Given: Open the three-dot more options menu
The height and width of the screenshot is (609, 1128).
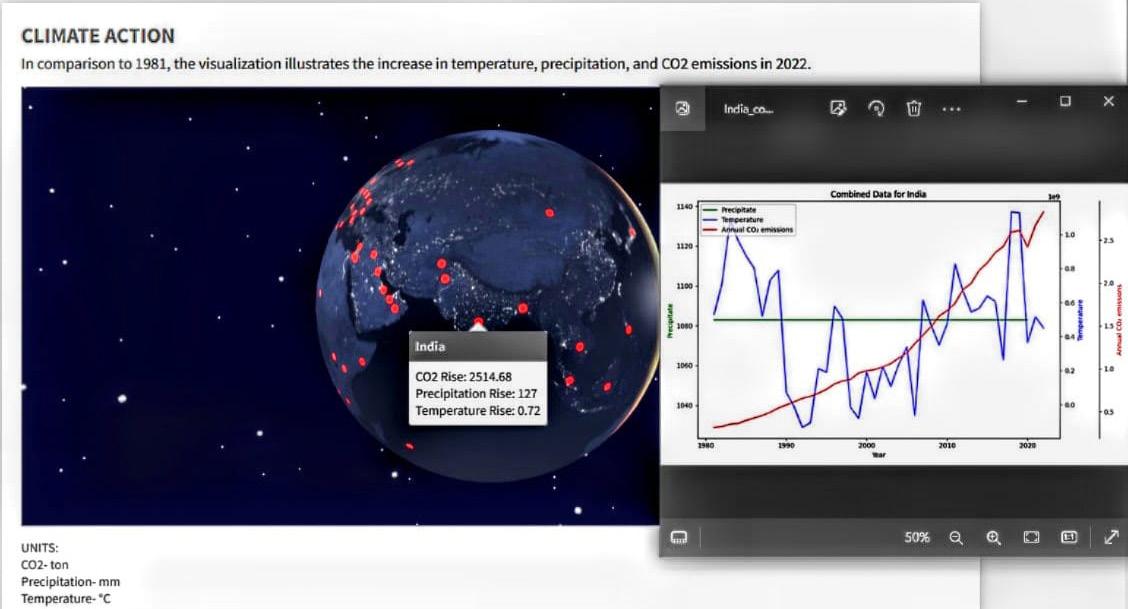Looking at the screenshot, I should (951, 109).
